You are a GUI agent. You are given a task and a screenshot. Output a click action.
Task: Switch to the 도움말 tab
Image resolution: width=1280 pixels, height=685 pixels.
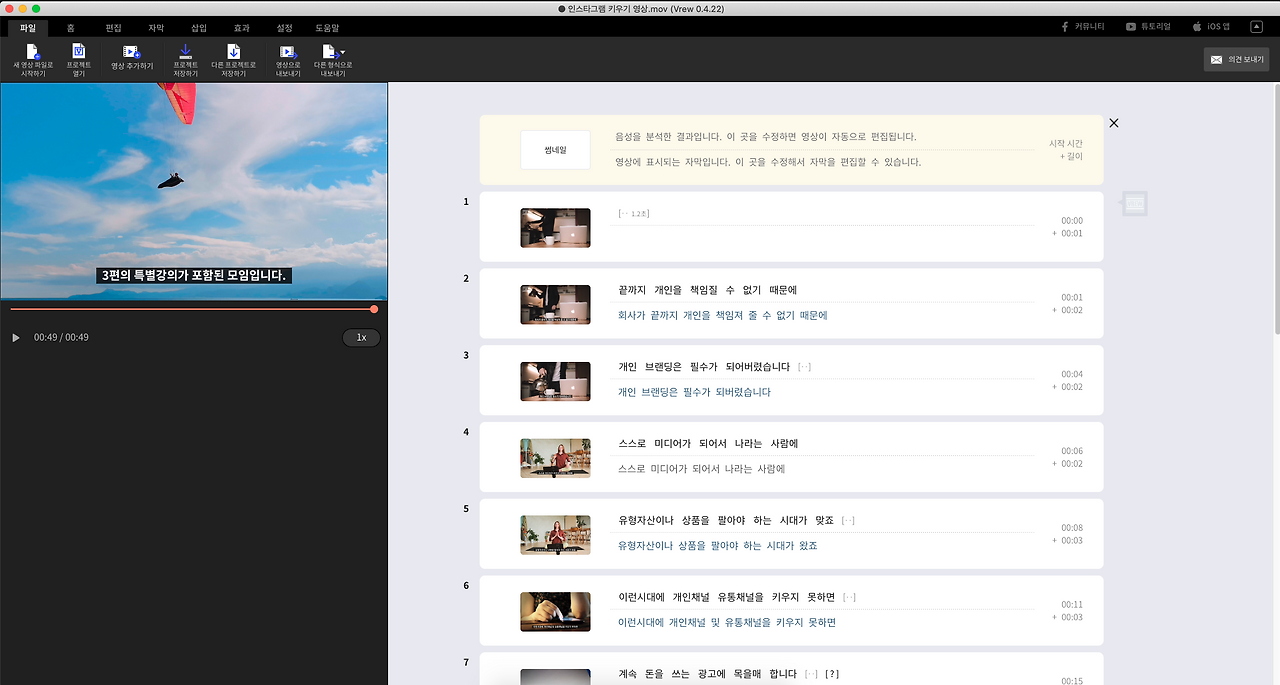pyautogui.click(x=327, y=28)
